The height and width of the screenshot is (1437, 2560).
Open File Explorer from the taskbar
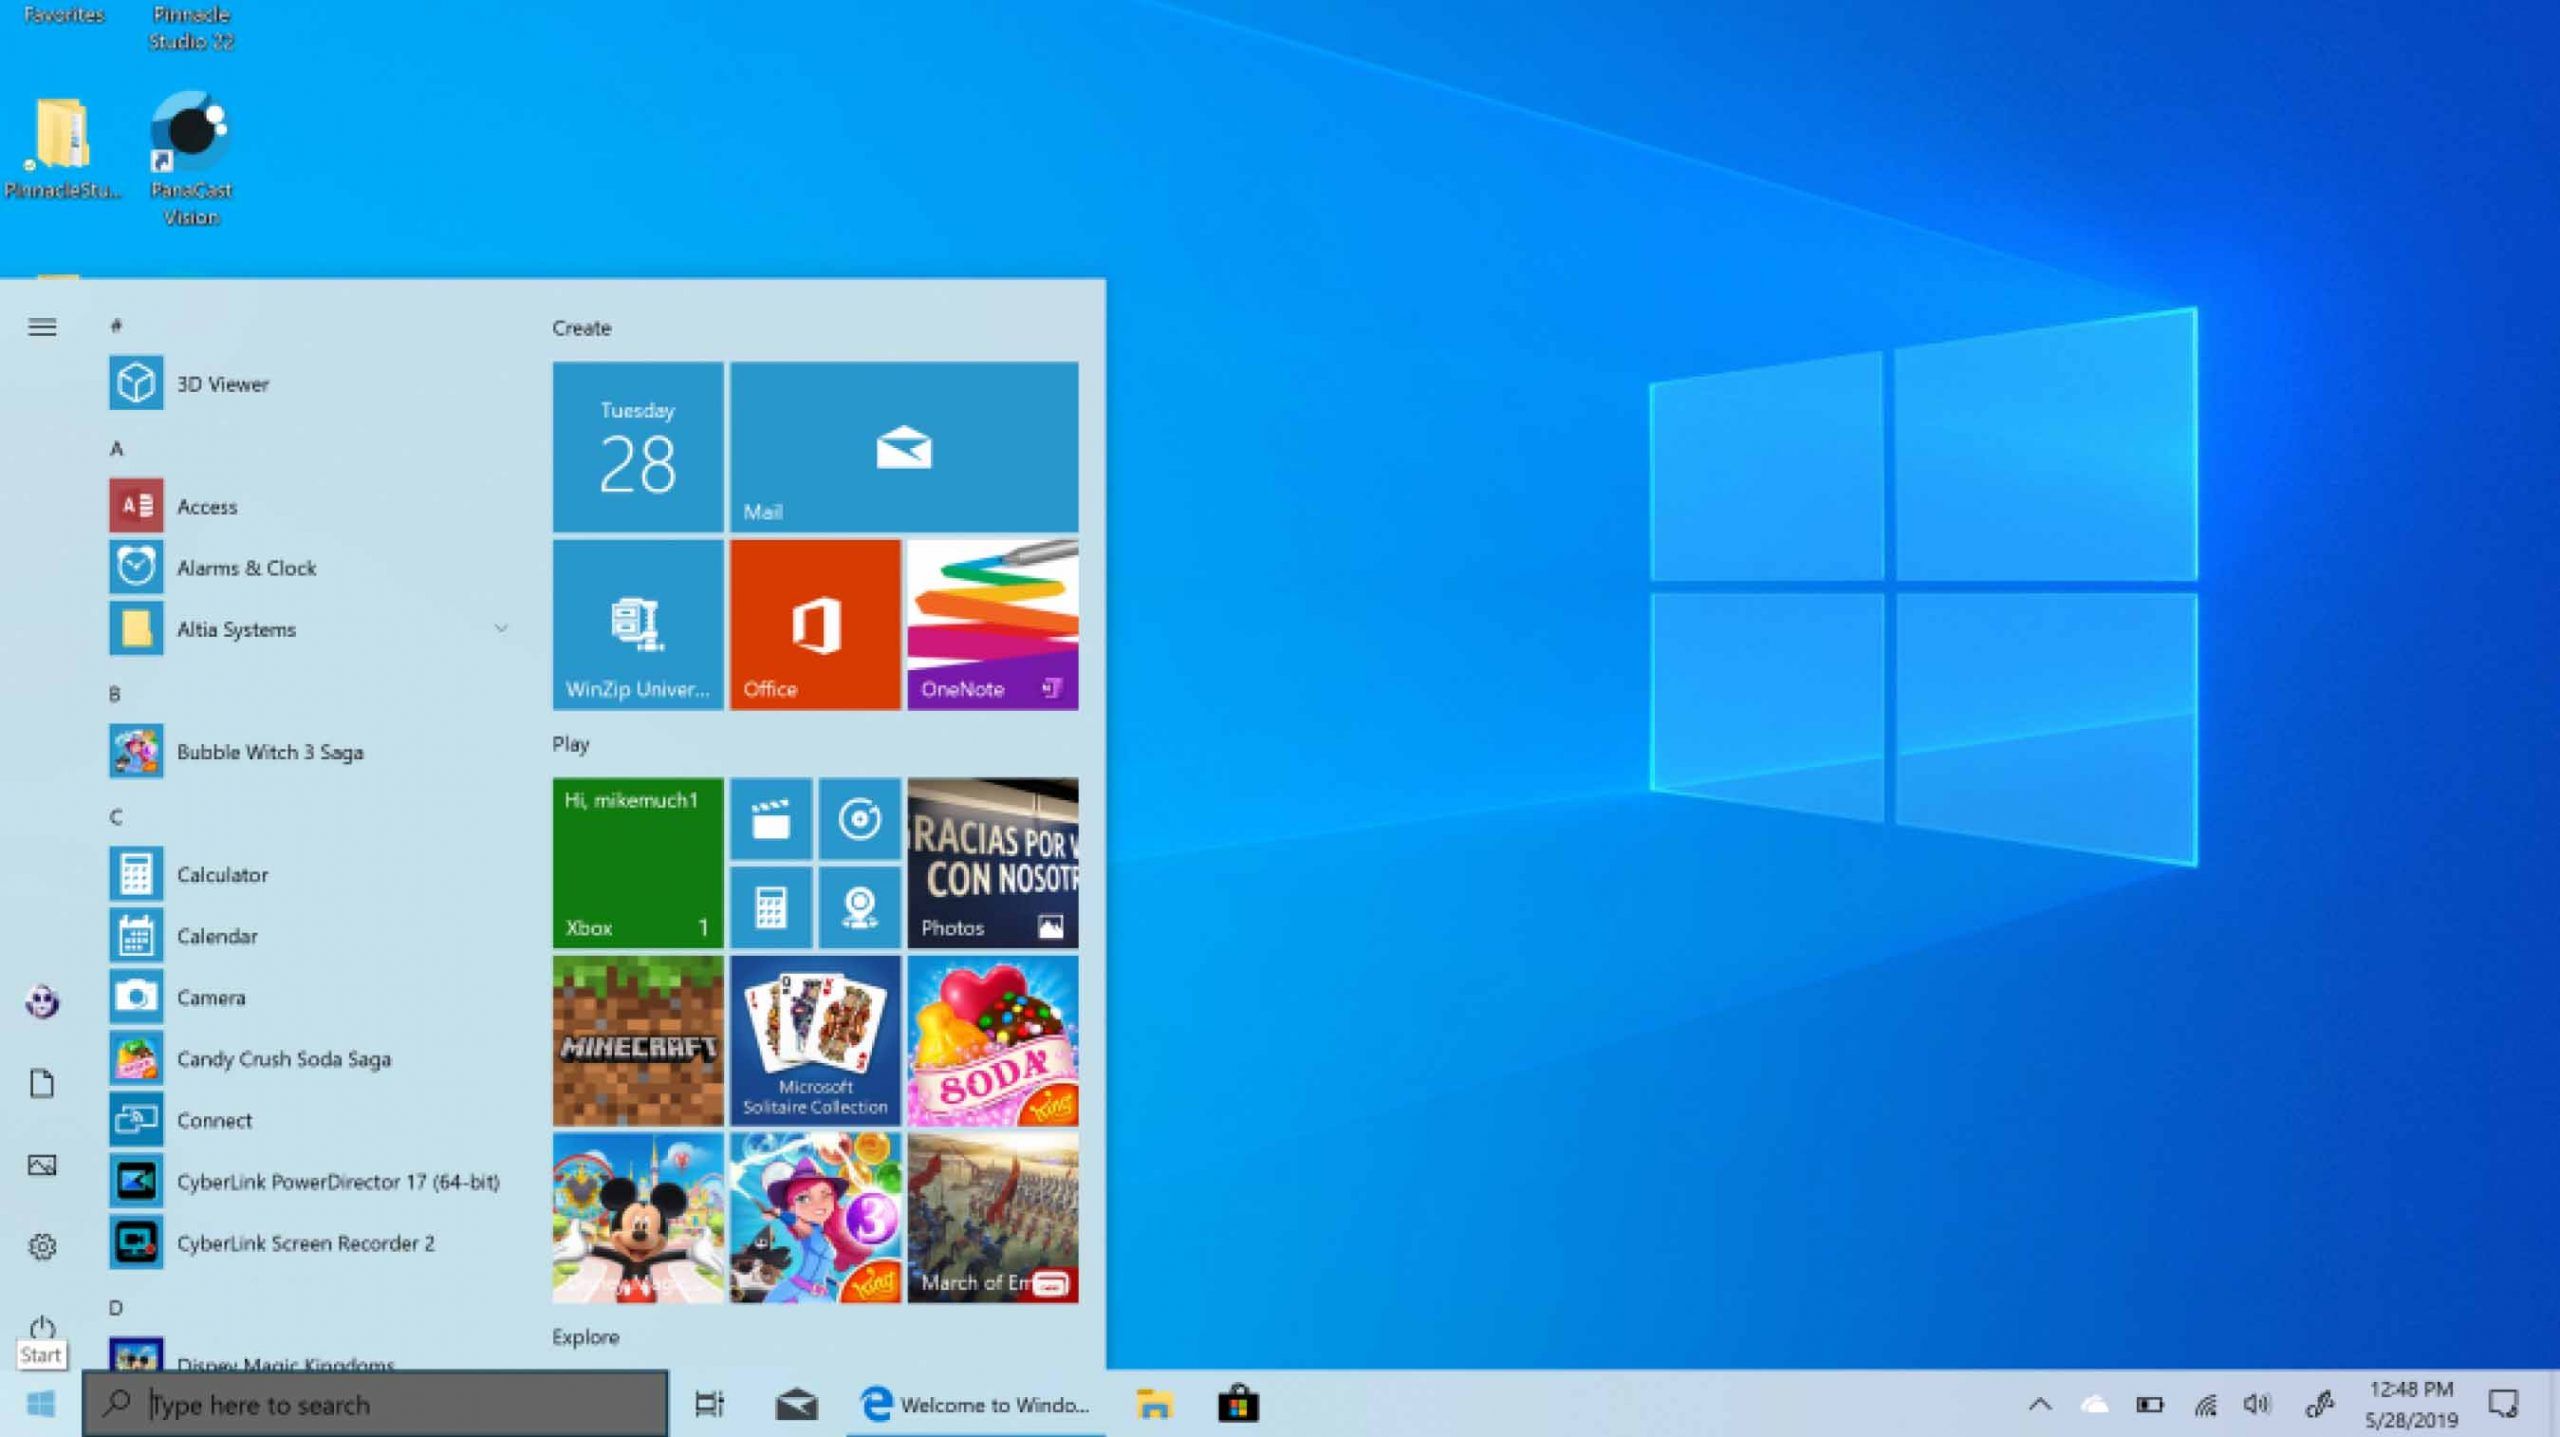(x=1155, y=1404)
